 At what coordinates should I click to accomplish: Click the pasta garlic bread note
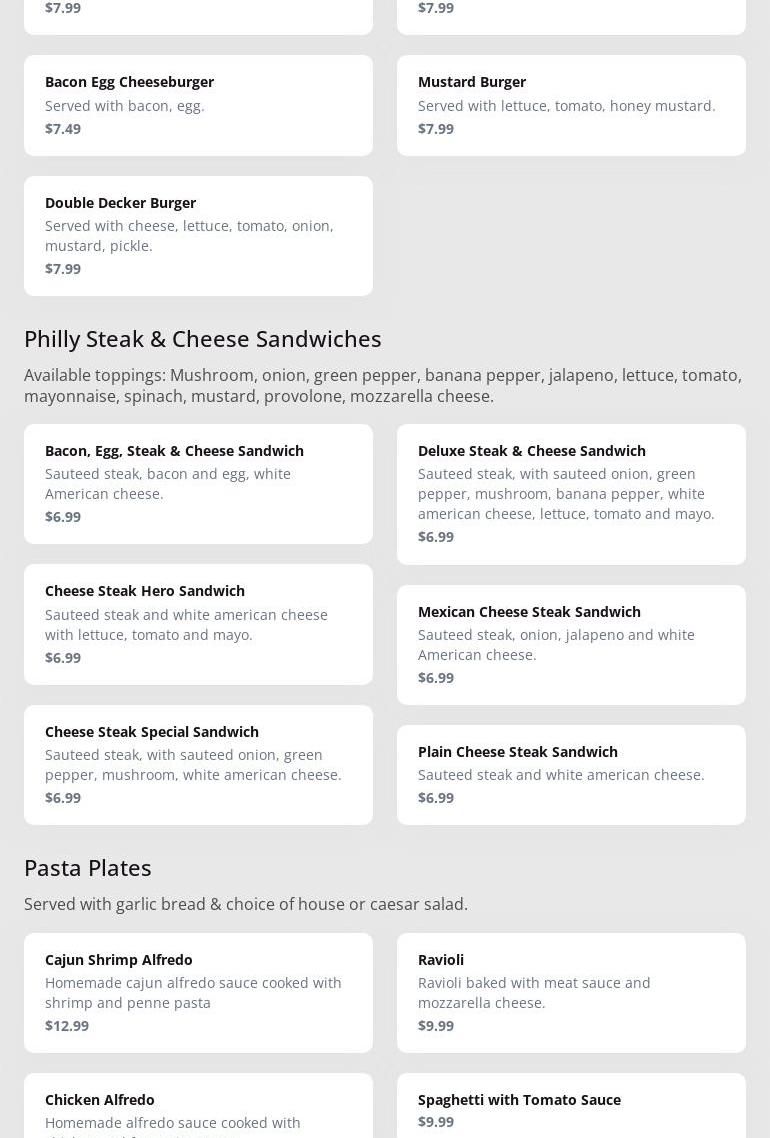tap(246, 904)
